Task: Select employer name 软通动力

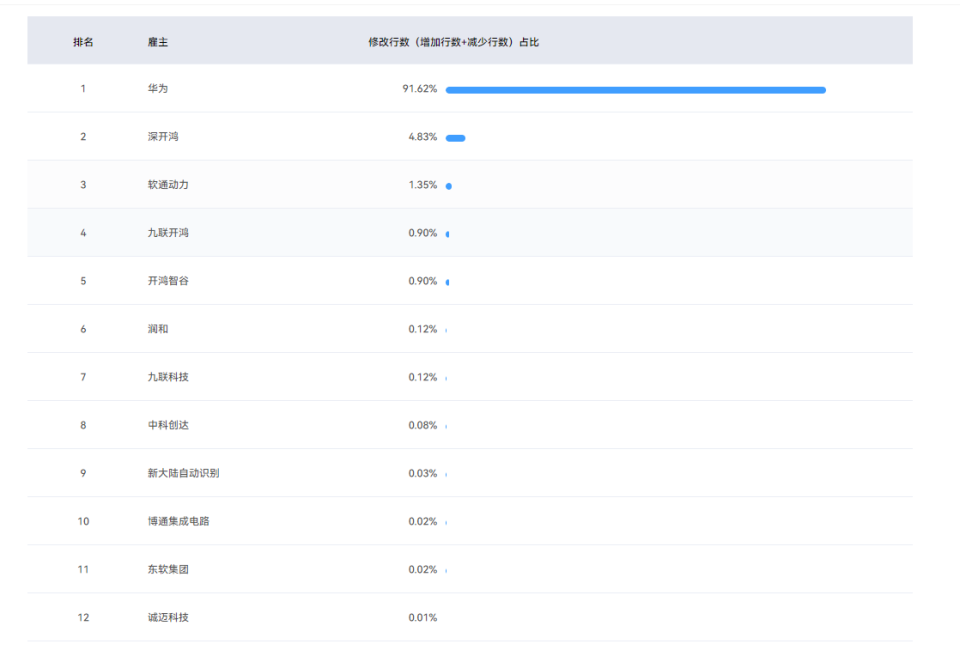Action: [168, 185]
